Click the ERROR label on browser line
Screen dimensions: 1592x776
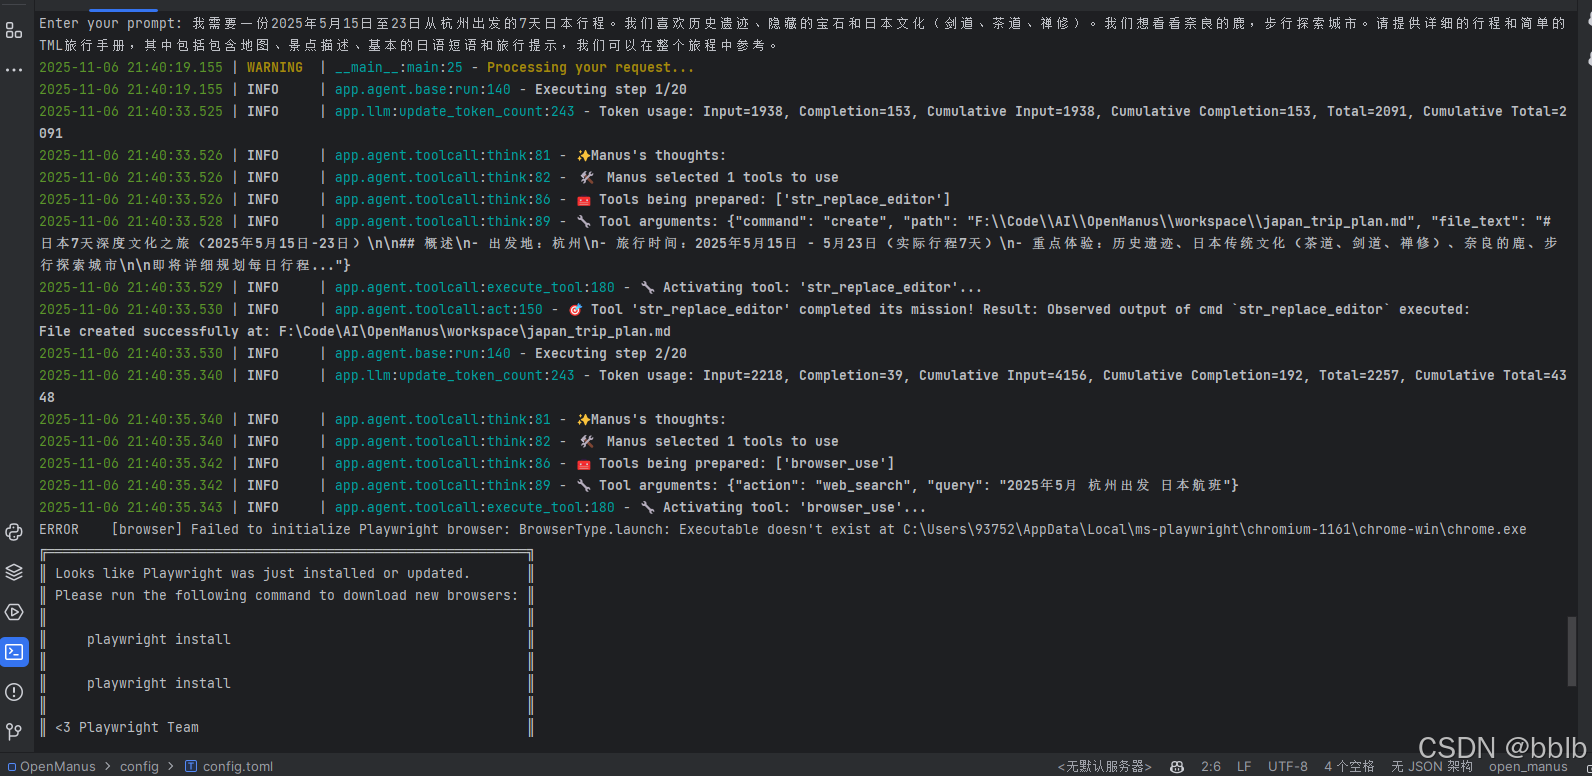(x=59, y=529)
